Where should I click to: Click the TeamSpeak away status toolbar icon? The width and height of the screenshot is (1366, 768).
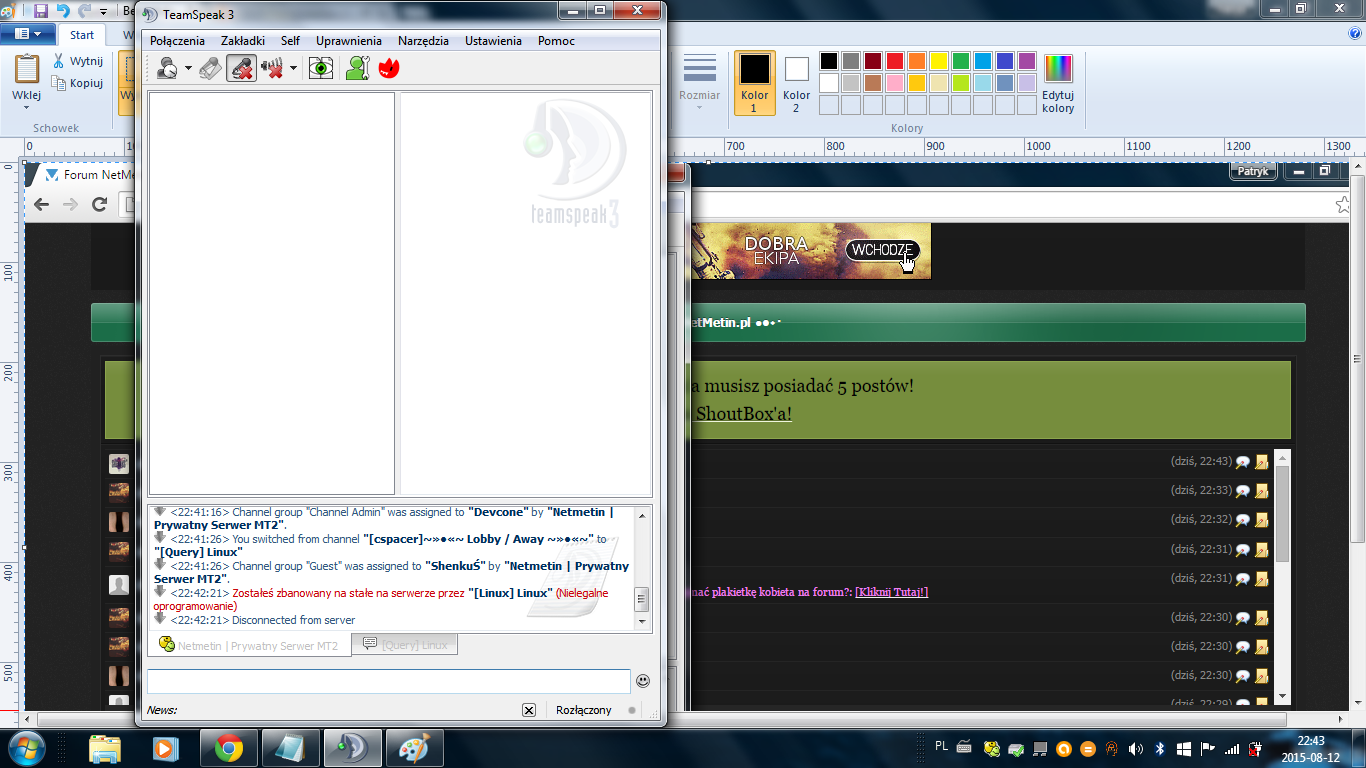point(167,68)
